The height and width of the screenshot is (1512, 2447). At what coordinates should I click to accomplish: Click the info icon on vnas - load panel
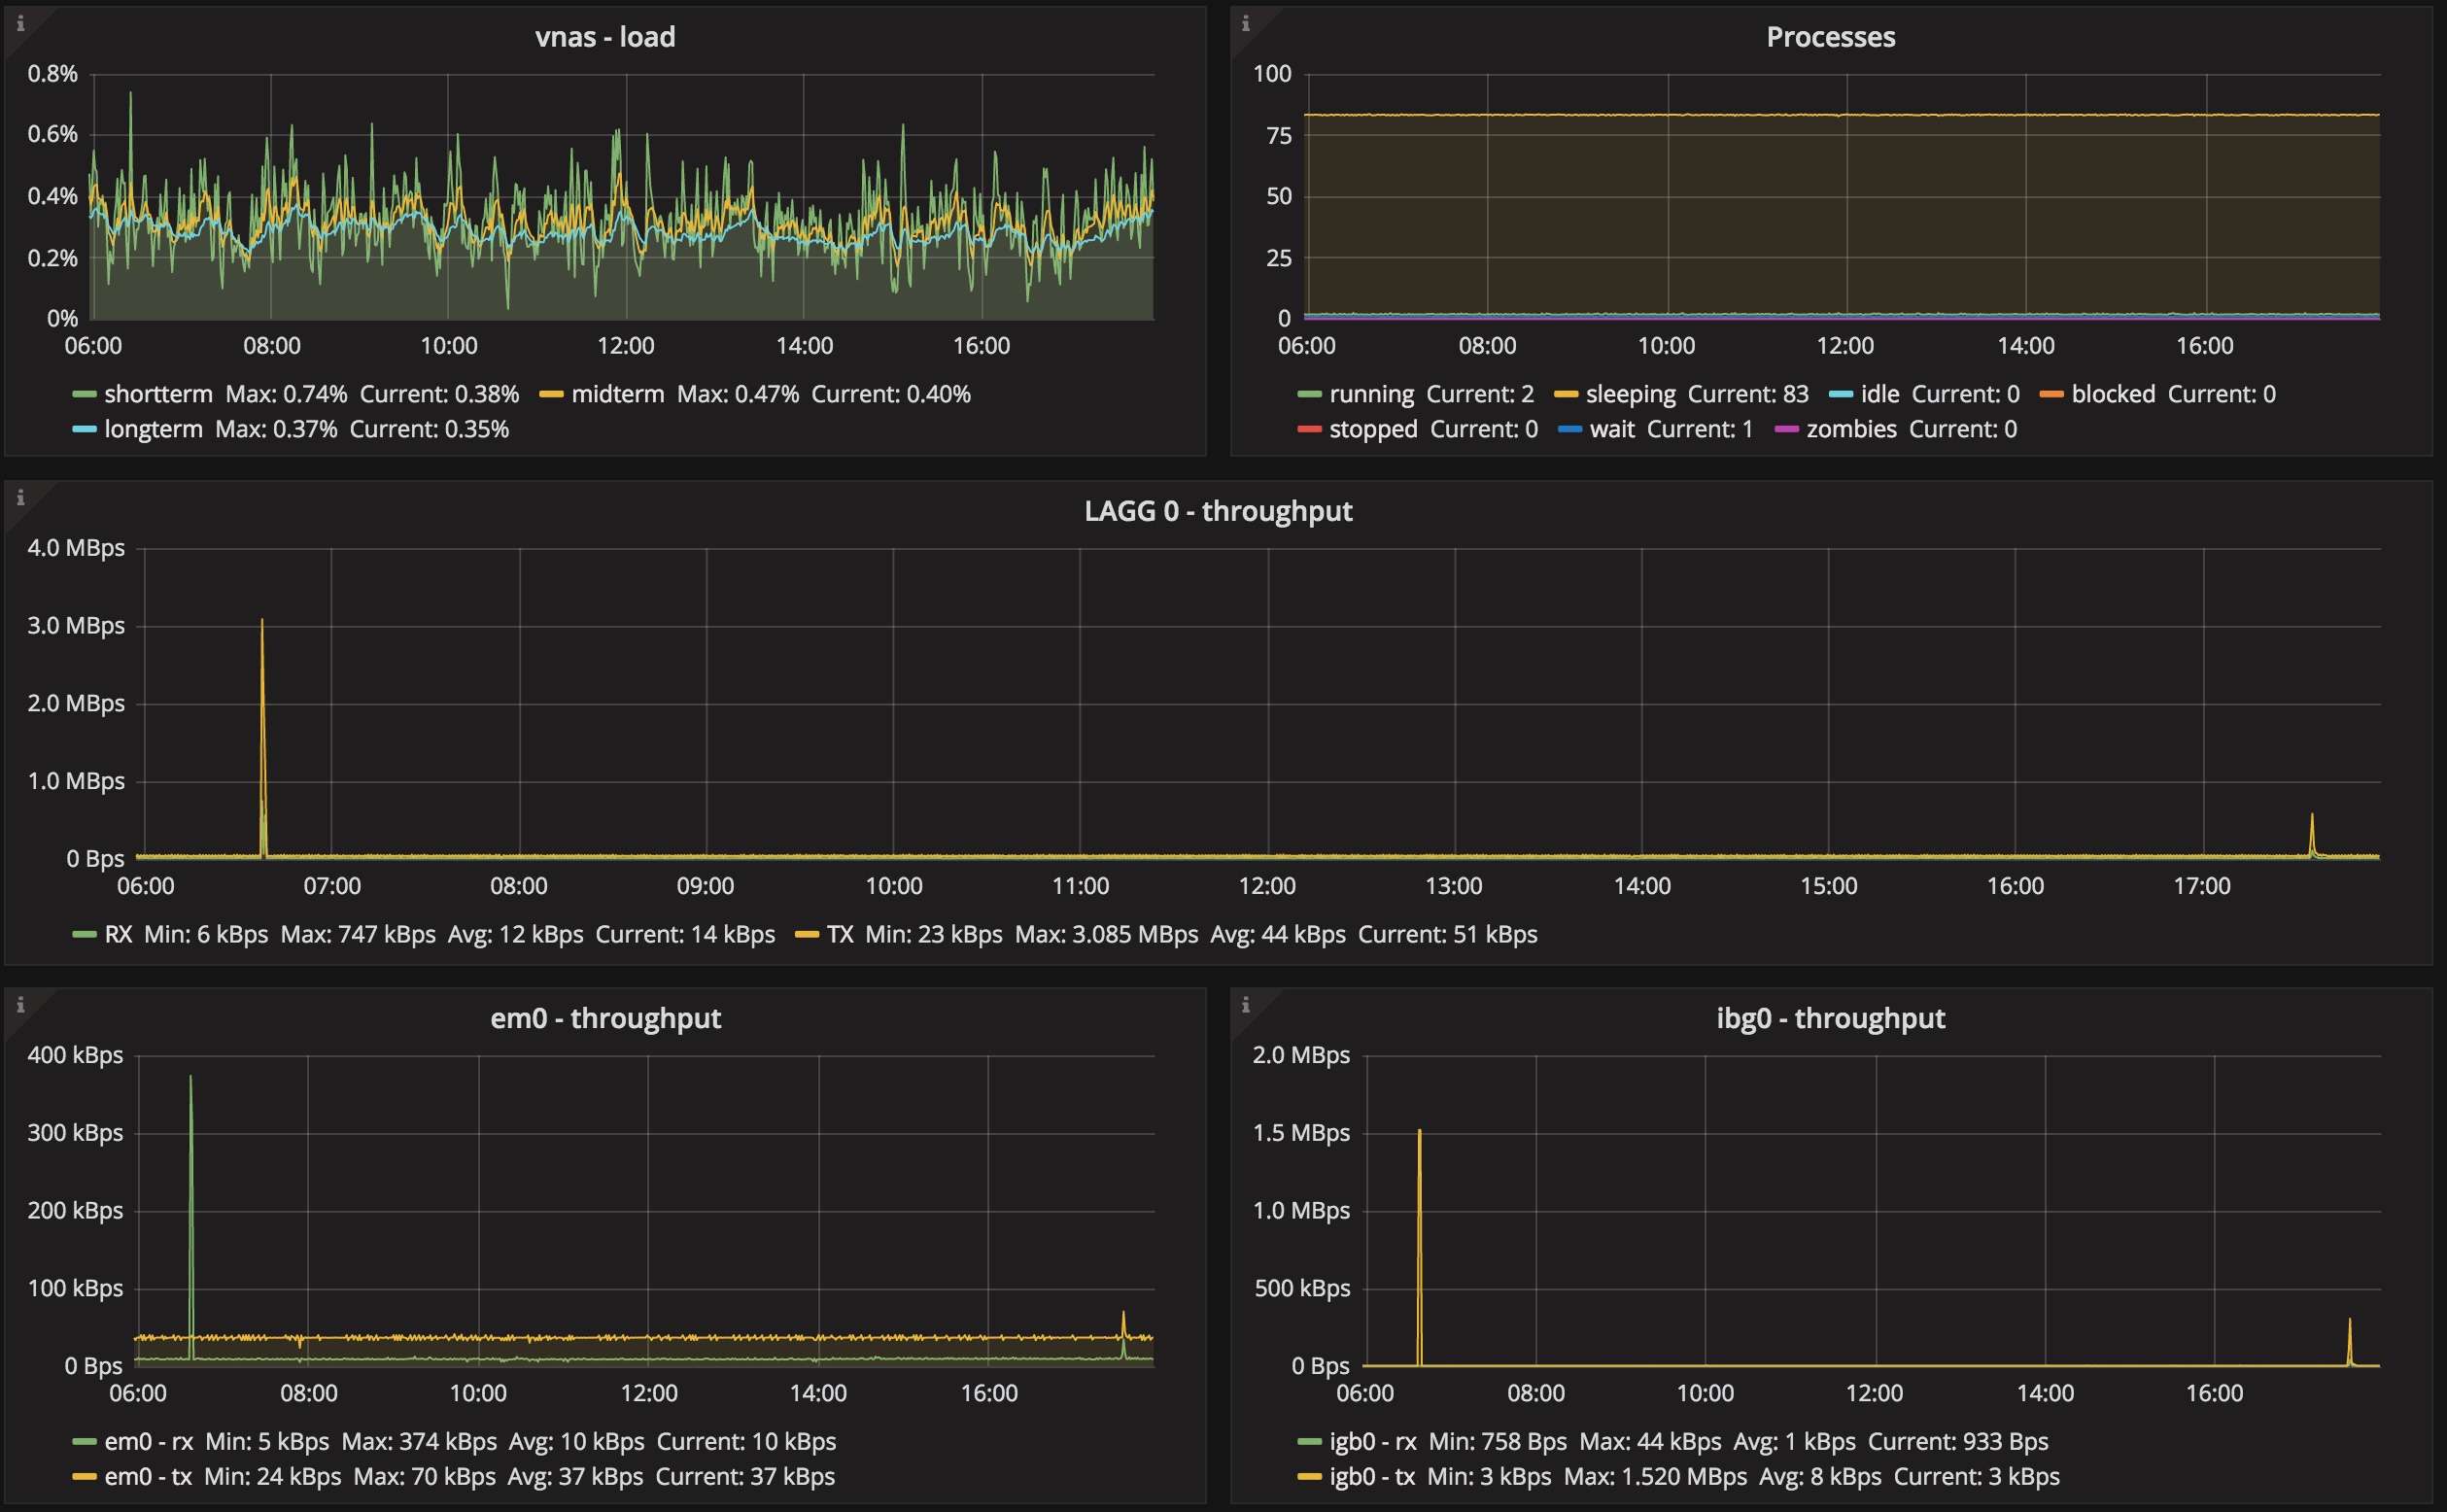tap(20, 23)
